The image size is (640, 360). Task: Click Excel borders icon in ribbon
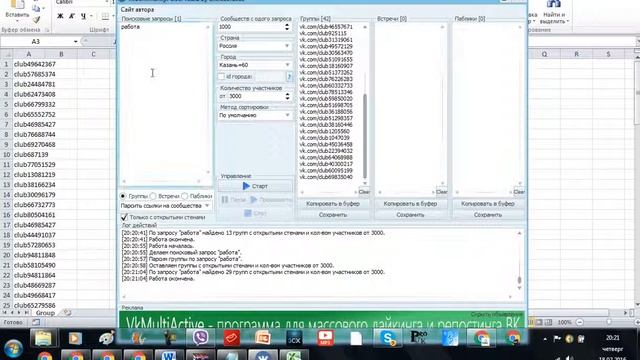coord(105,16)
